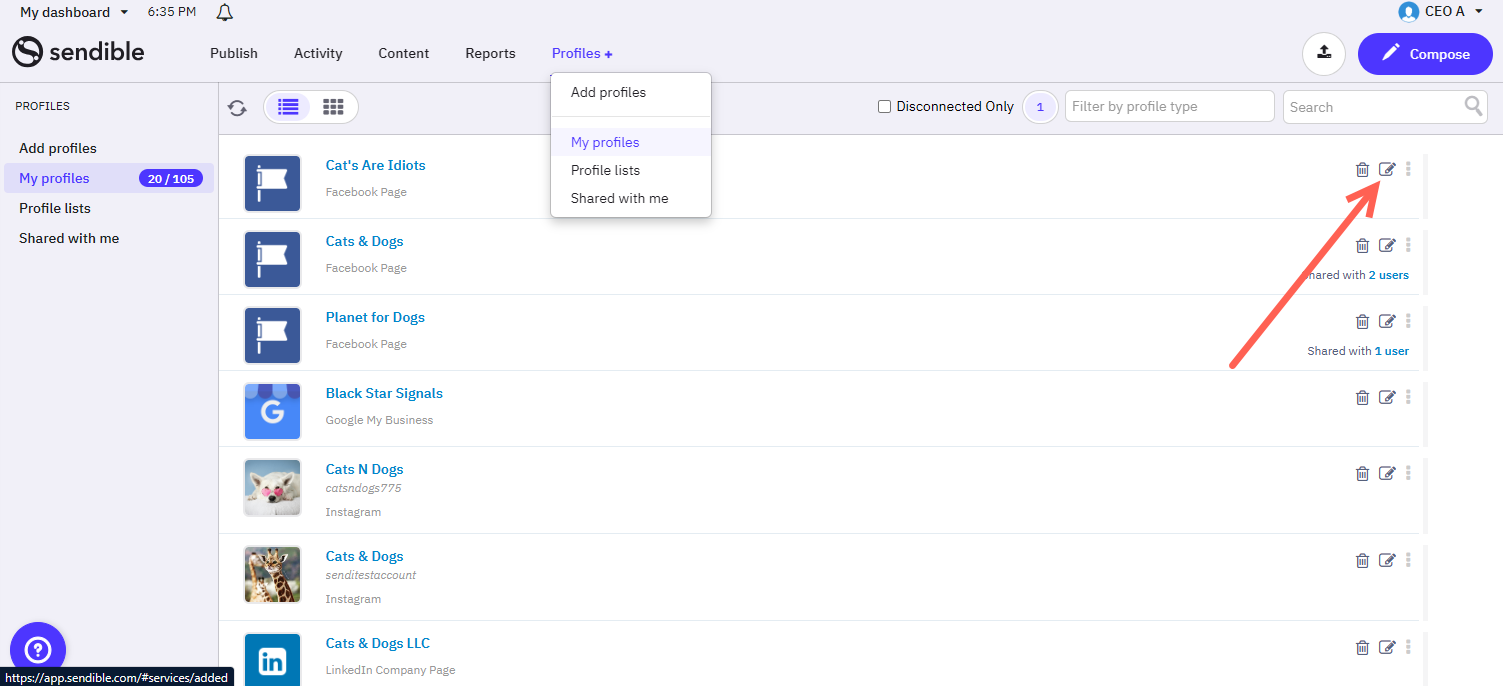Click the 2 users shared link

click(1389, 275)
